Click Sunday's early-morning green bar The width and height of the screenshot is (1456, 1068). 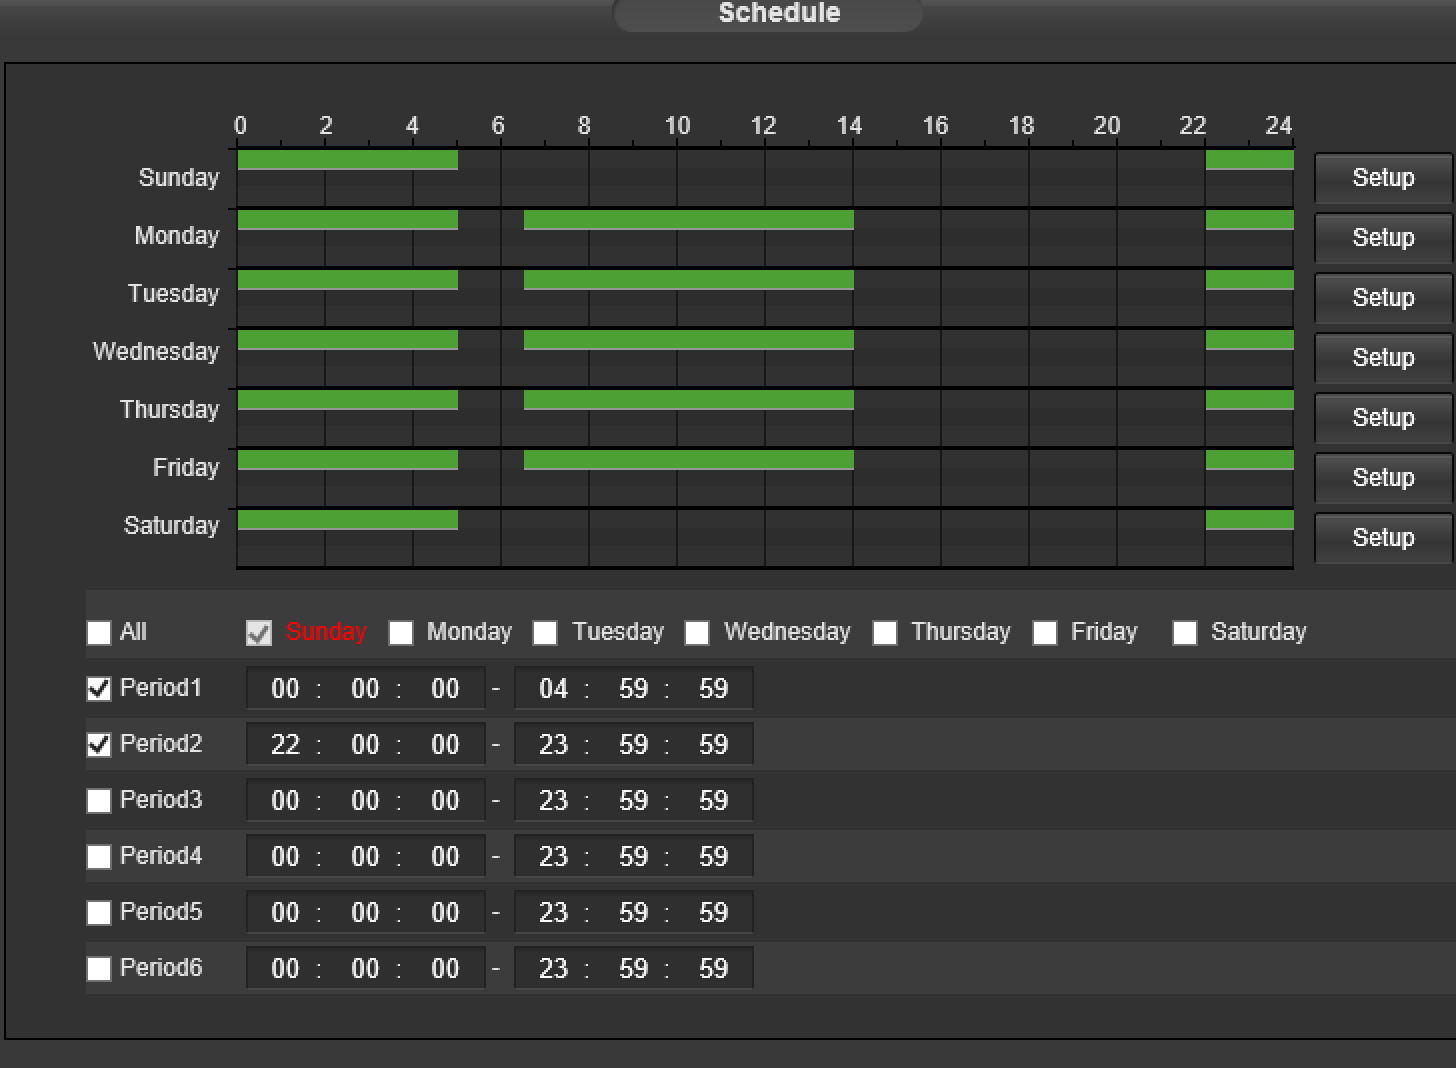tap(347, 160)
